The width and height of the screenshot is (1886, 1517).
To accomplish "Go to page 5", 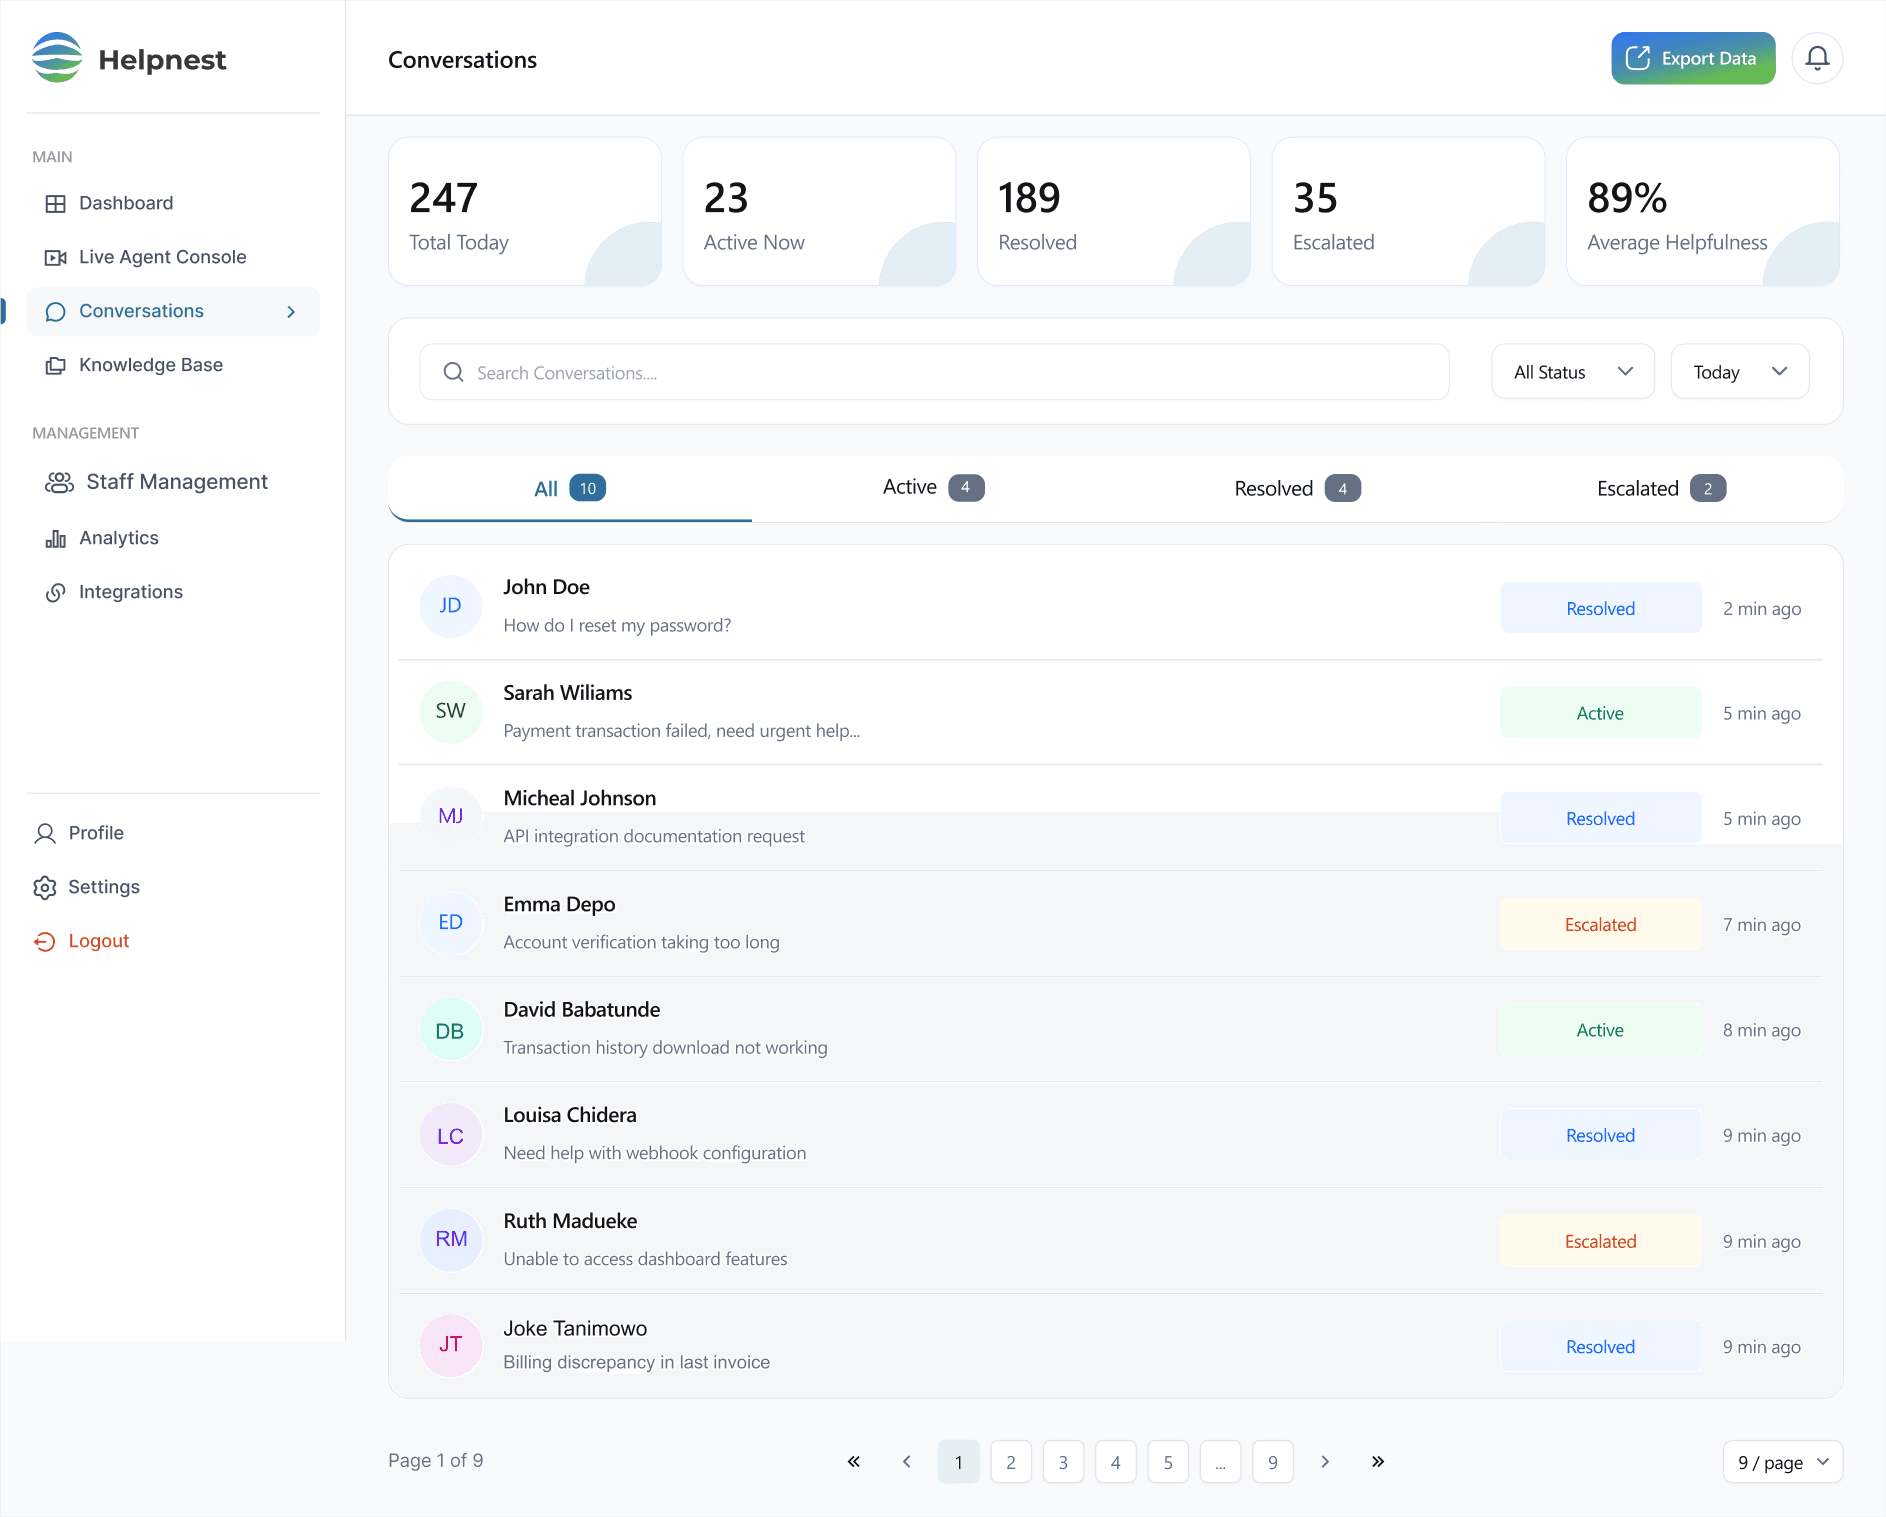I will click(1168, 1462).
